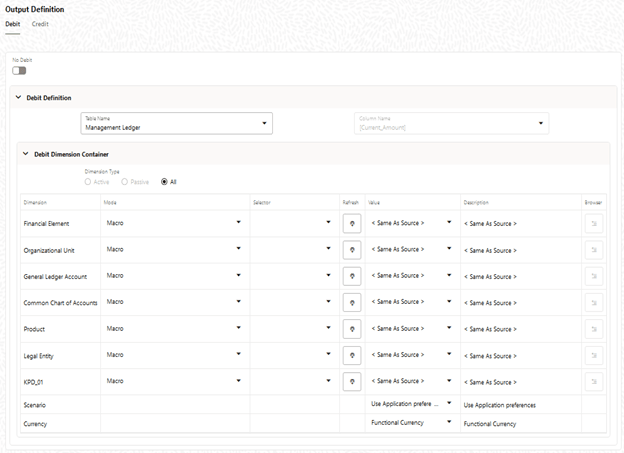Click Scenario dimension name

35,405
